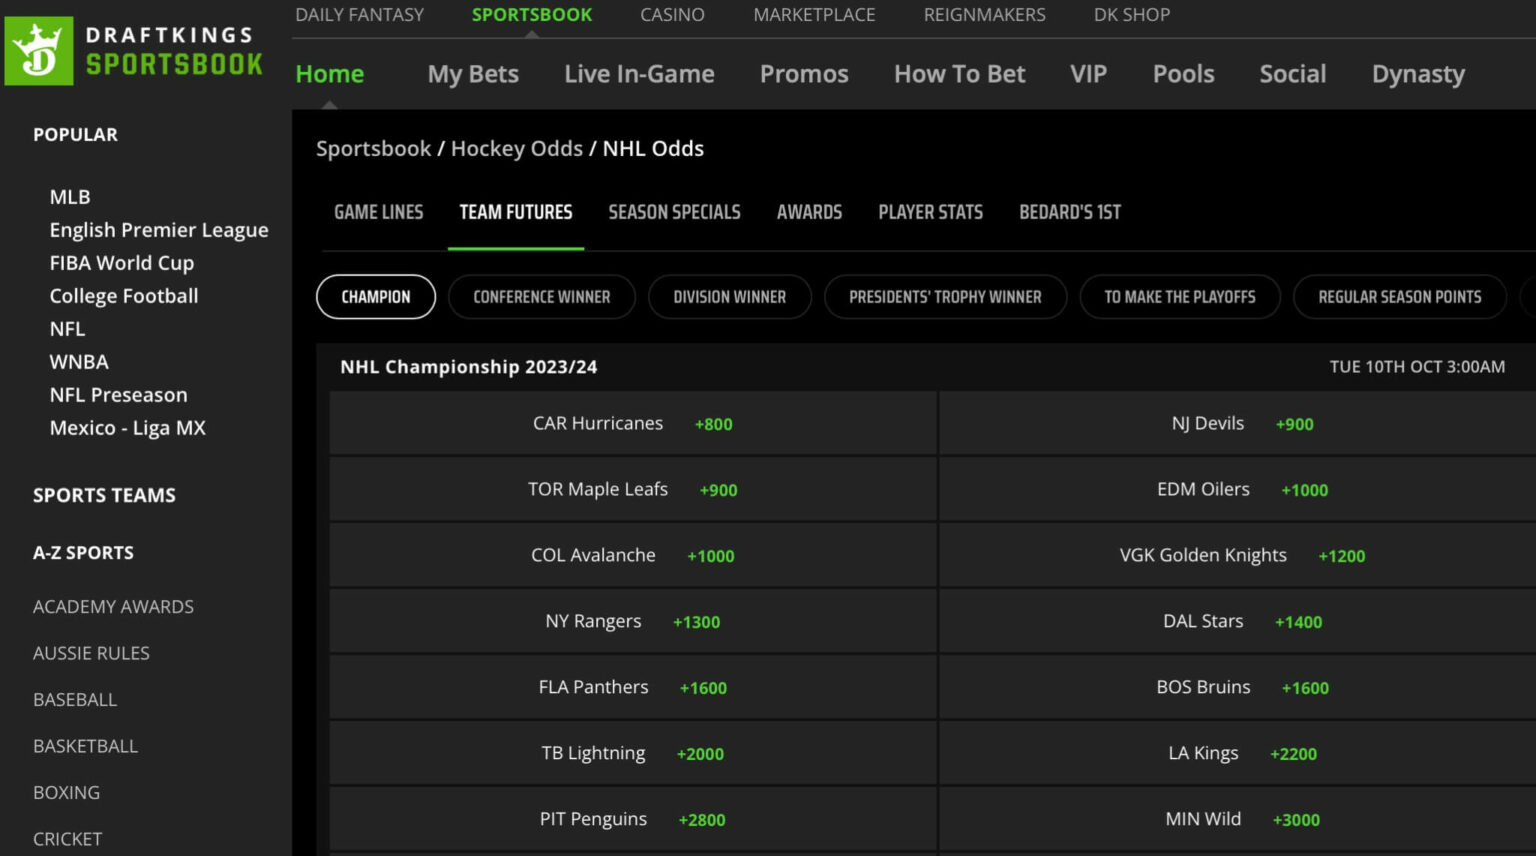
Task: Open College Football in the sidebar
Action: [124, 296]
